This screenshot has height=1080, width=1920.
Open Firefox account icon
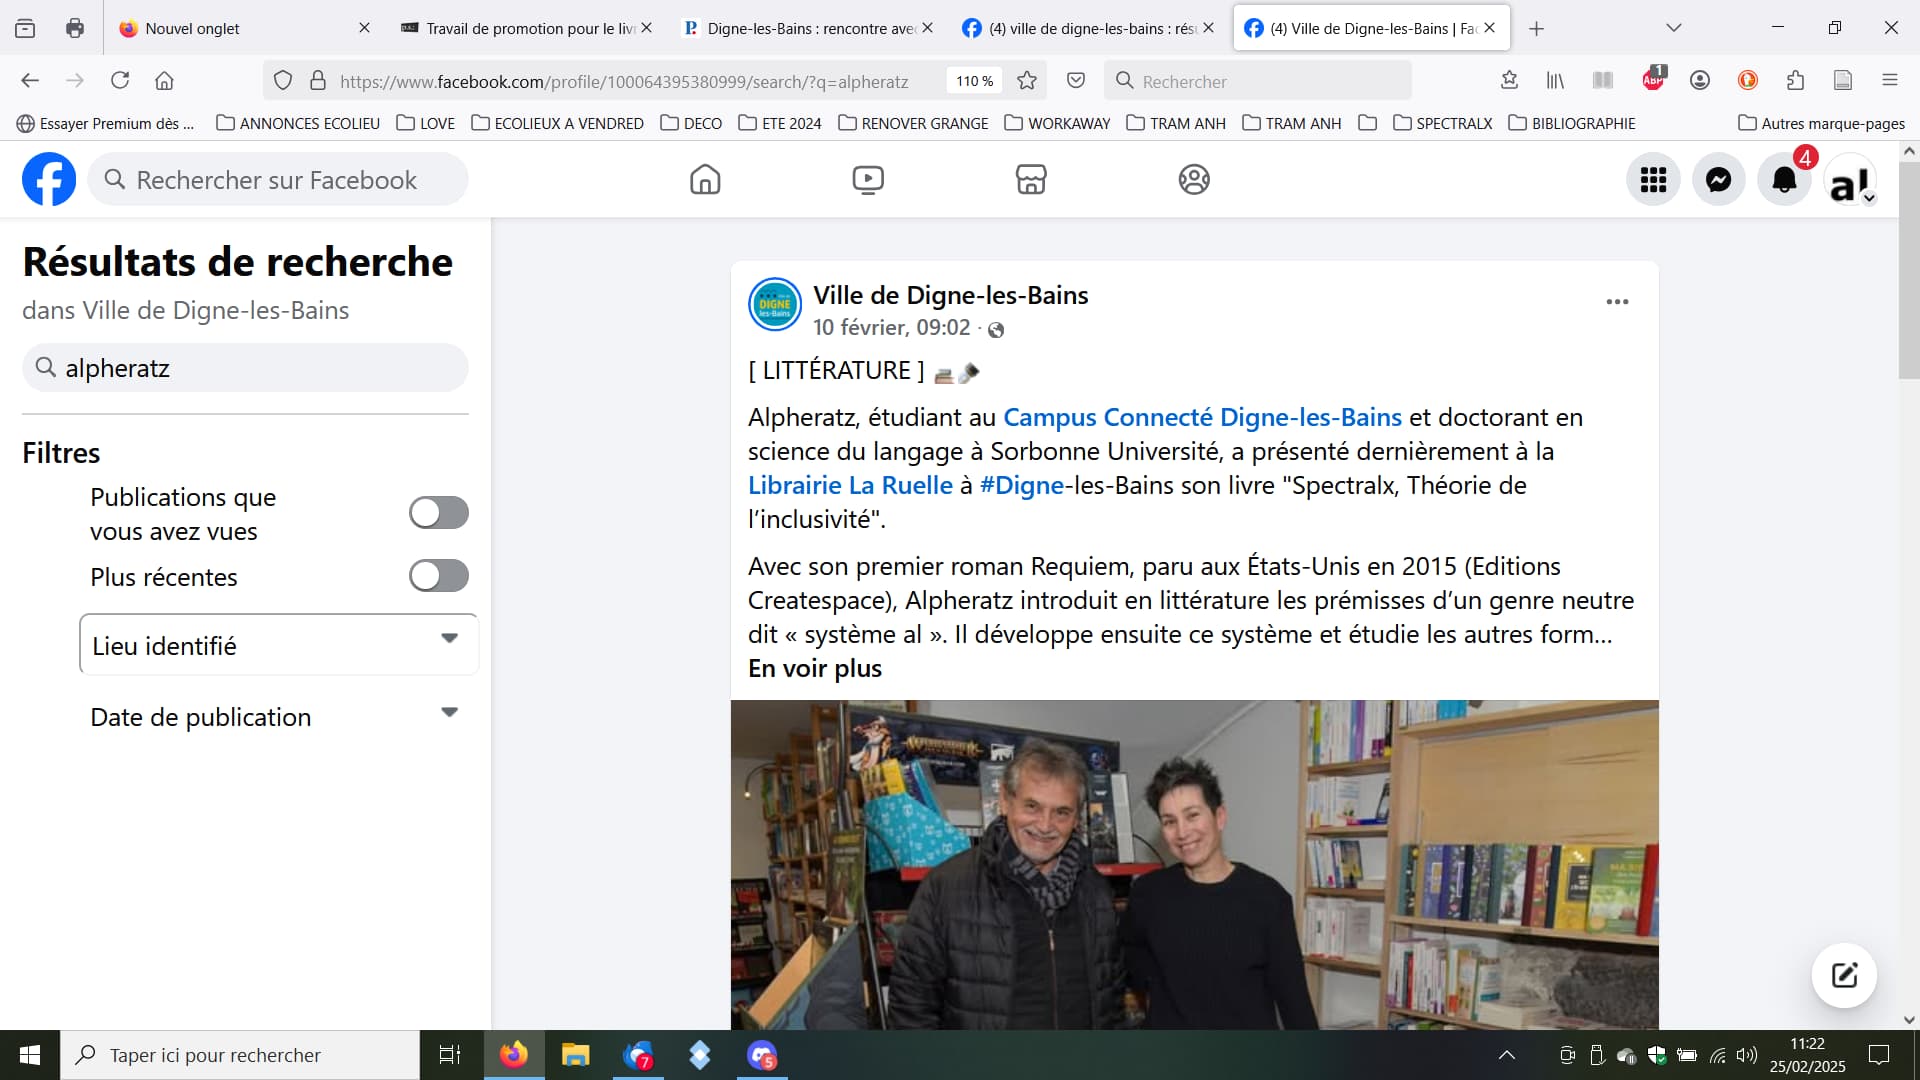(x=1700, y=81)
